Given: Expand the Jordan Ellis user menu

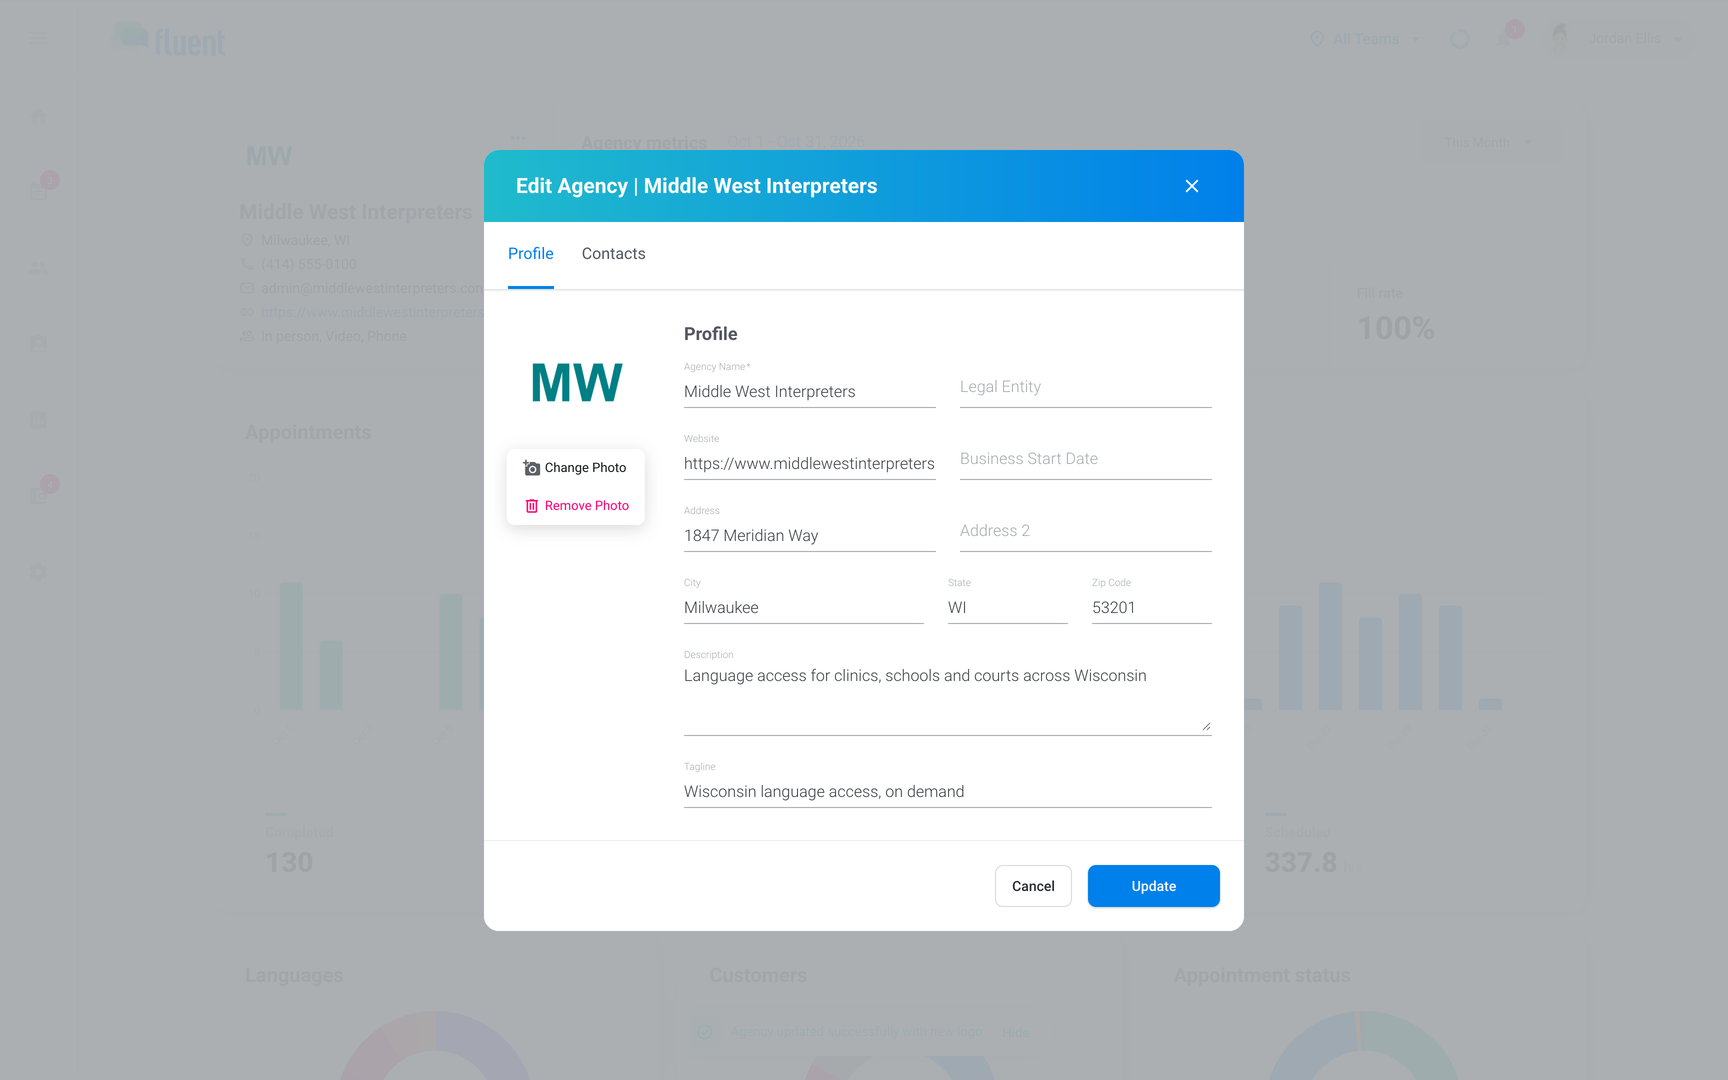Looking at the screenshot, I should pos(1678,39).
